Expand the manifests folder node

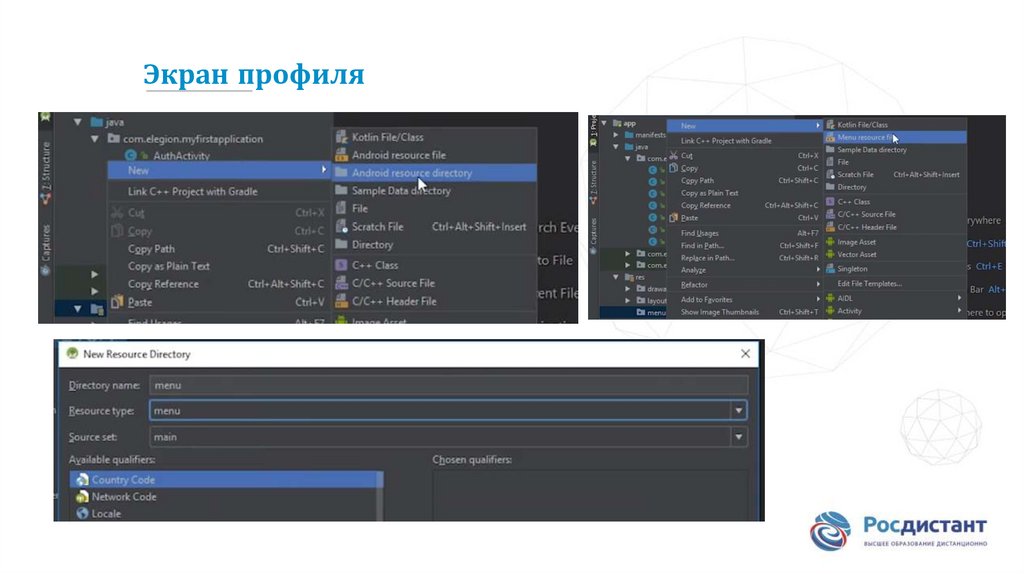[x=616, y=135]
